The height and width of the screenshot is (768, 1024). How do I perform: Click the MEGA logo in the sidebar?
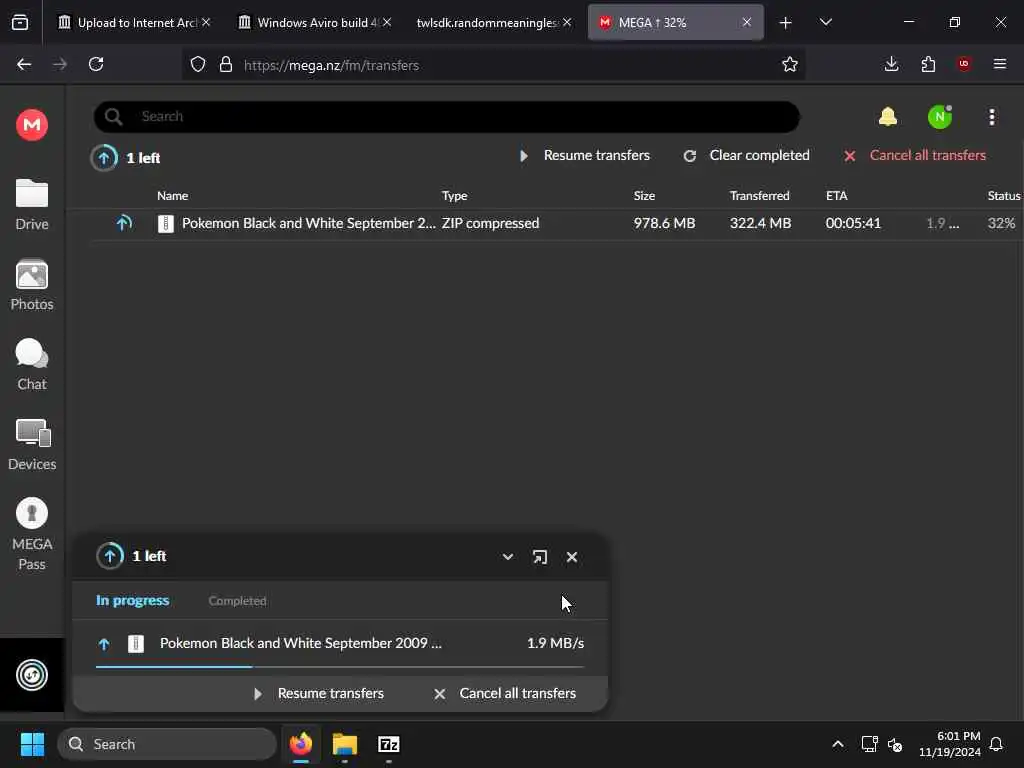pyautogui.click(x=32, y=125)
